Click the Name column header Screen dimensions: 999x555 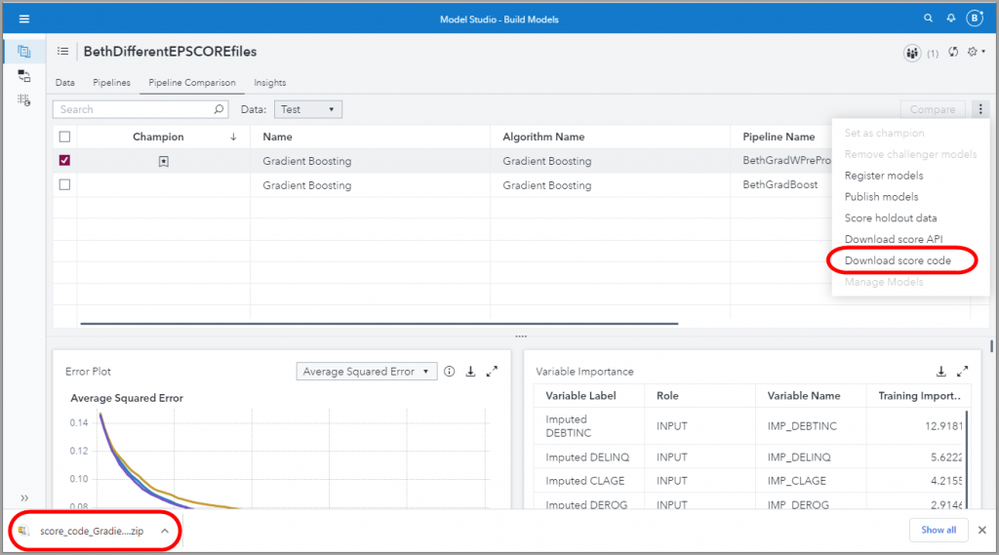277,137
